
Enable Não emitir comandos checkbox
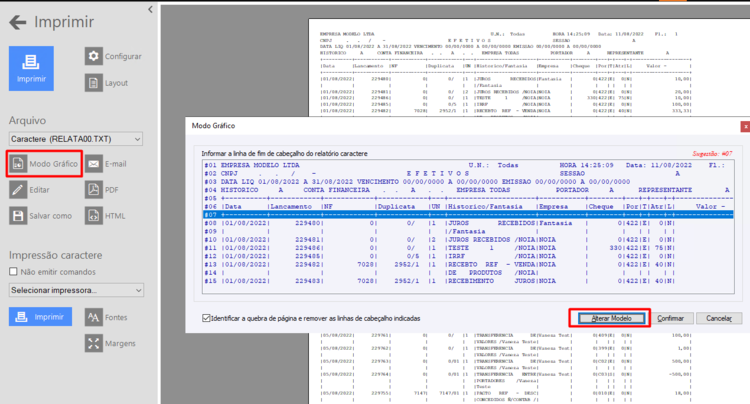coord(13,272)
